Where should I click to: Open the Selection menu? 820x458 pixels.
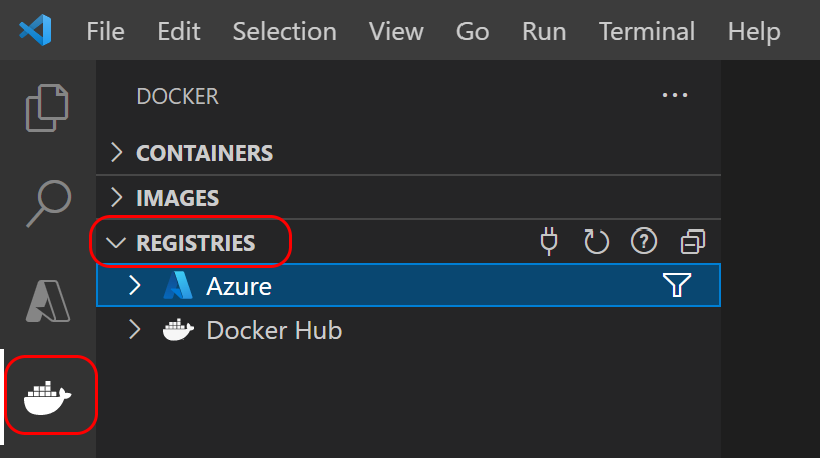pos(284,31)
